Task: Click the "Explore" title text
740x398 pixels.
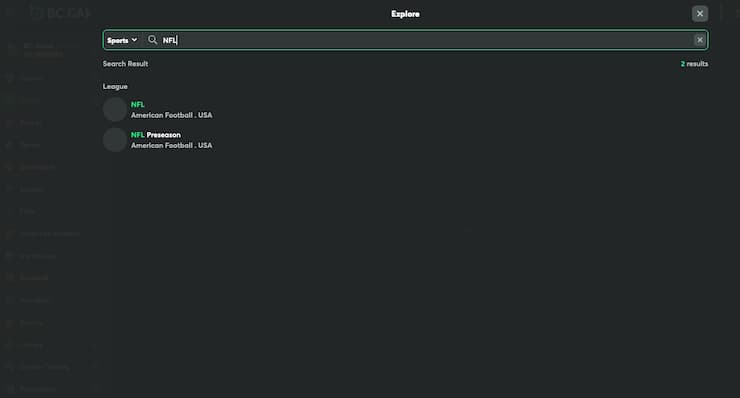Action: point(405,14)
